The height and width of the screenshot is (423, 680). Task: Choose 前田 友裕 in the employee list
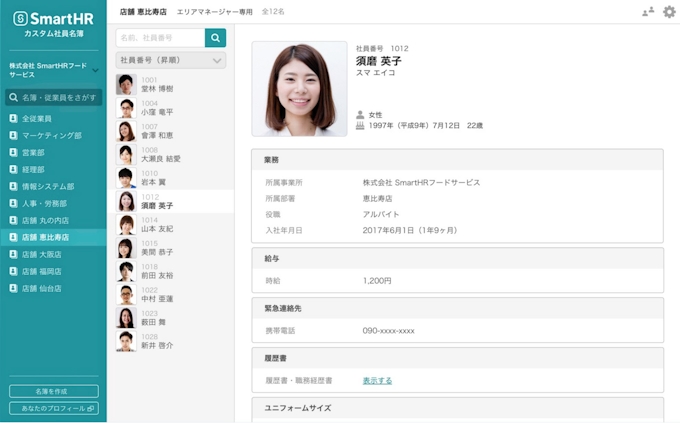pyautogui.click(x=157, y=275)
